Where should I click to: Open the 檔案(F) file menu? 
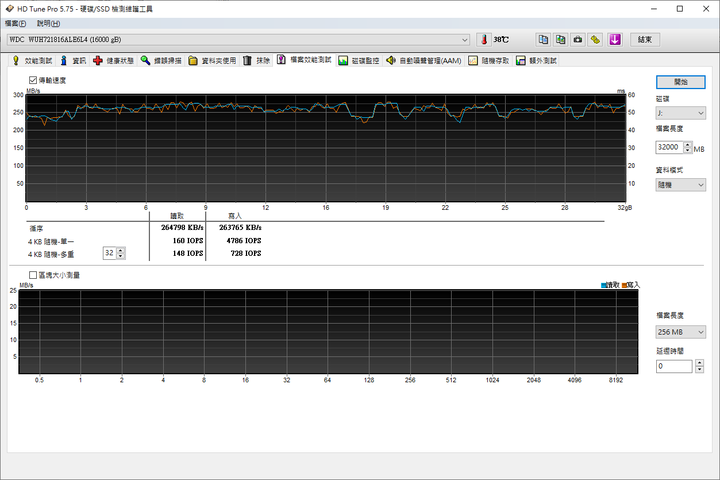(x=17, y=23)
